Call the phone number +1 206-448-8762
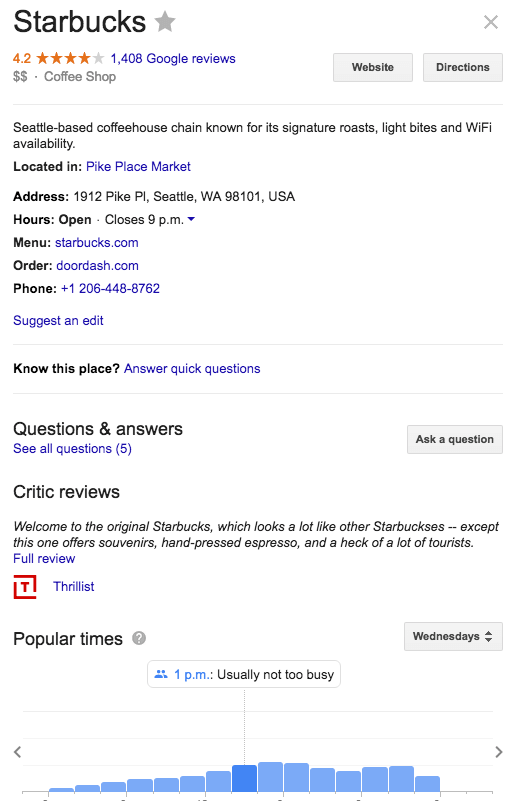This screenshot has height=801, width=514. [x=110, y=289]
